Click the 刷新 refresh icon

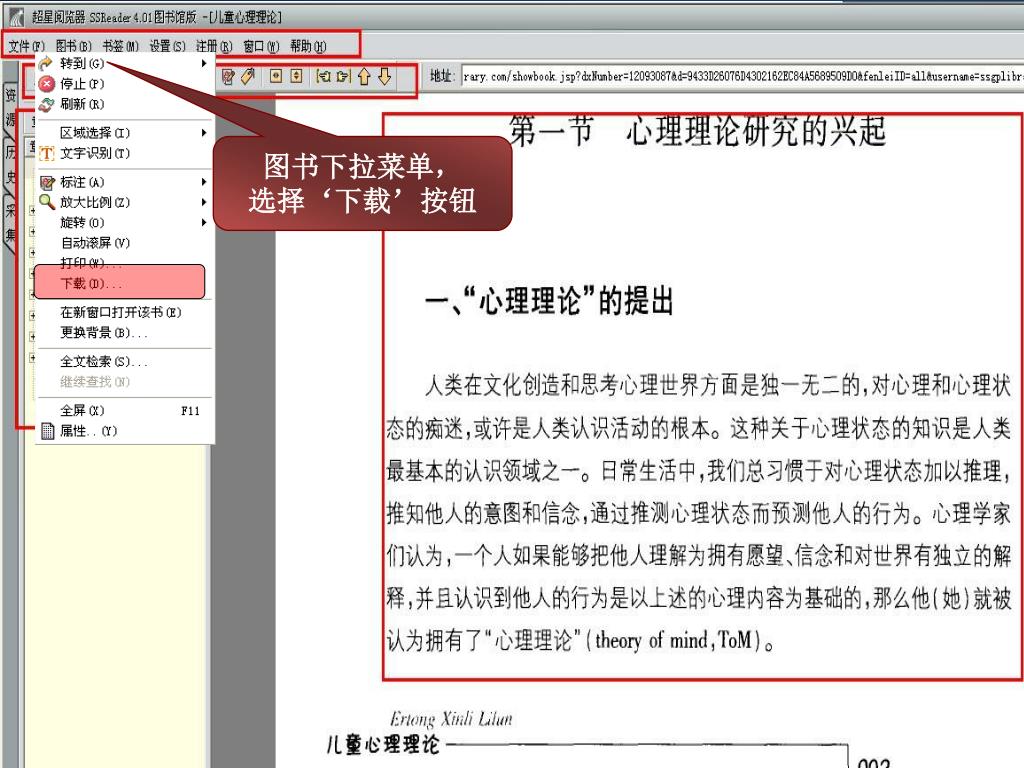coord(46,104)
